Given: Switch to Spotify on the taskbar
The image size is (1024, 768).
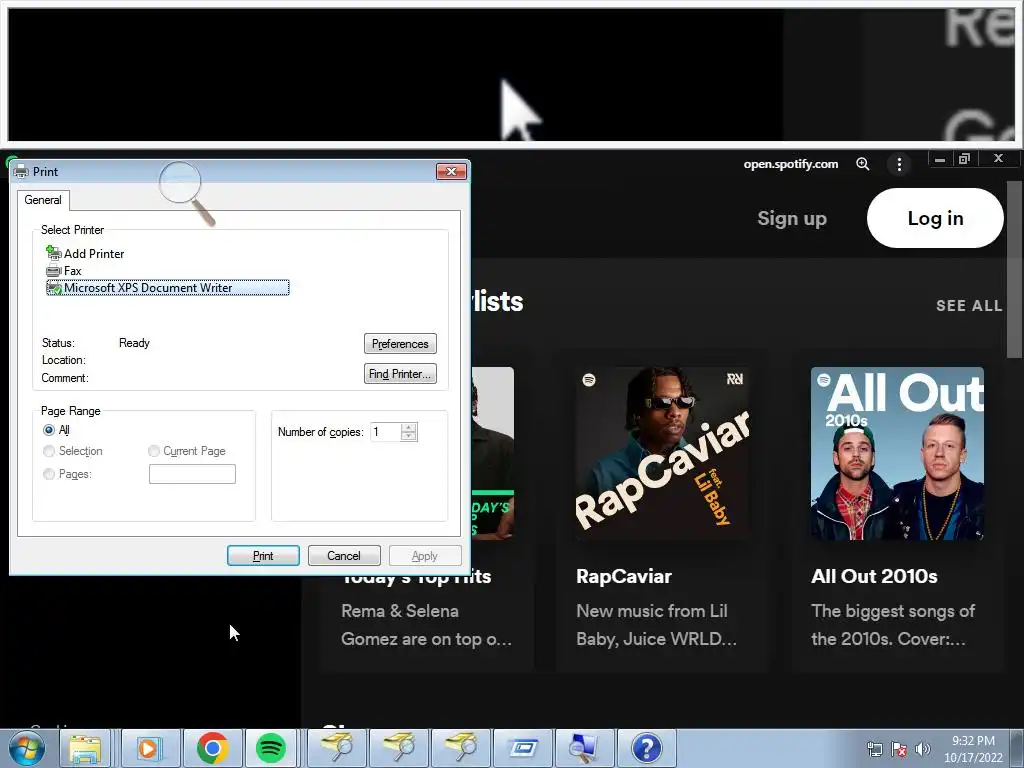Looking at the screenshot, I should click(x=270, y=748).
